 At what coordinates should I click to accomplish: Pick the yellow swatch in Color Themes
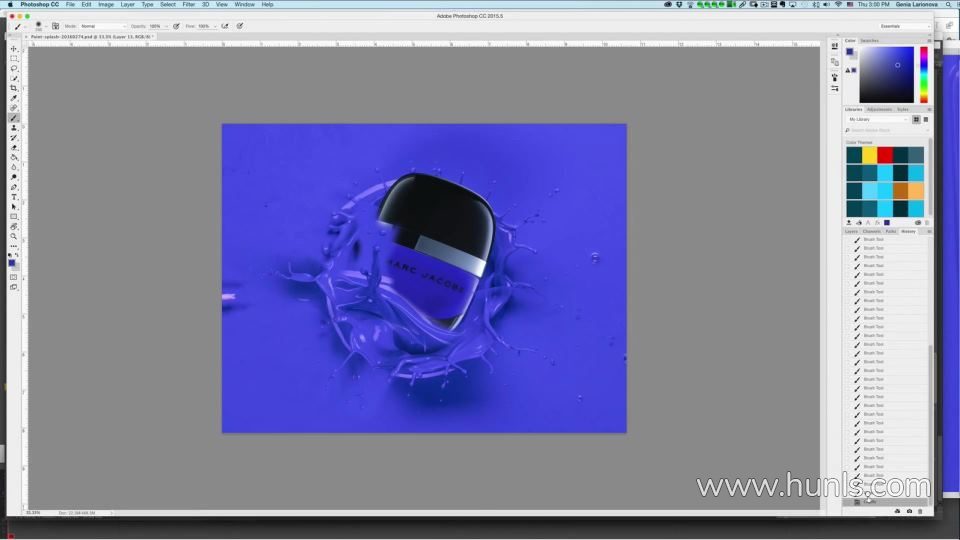click(869, 155)
